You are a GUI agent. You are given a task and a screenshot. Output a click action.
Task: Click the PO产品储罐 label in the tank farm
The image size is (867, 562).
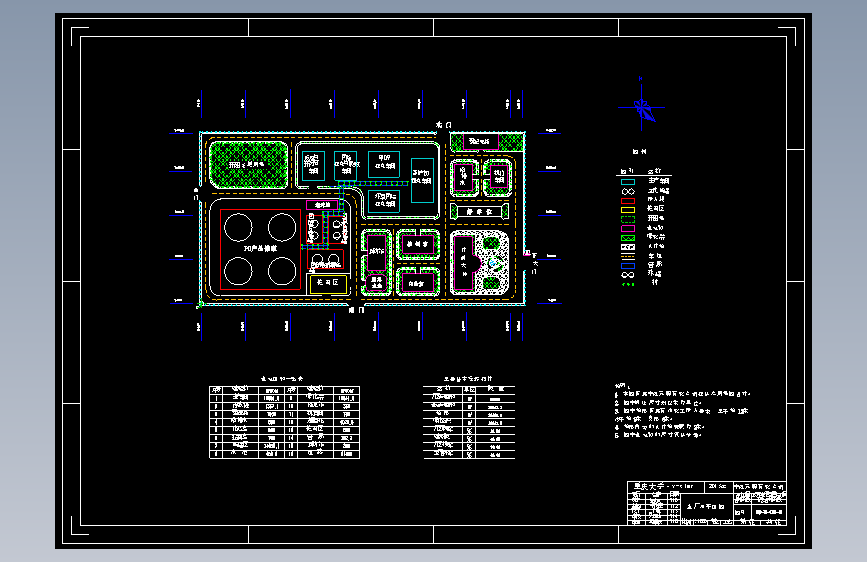click(x=260, y=248)
